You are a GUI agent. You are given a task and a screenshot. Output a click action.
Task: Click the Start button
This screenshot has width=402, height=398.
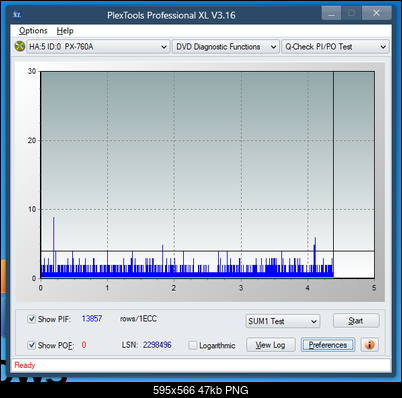[356, 321]
